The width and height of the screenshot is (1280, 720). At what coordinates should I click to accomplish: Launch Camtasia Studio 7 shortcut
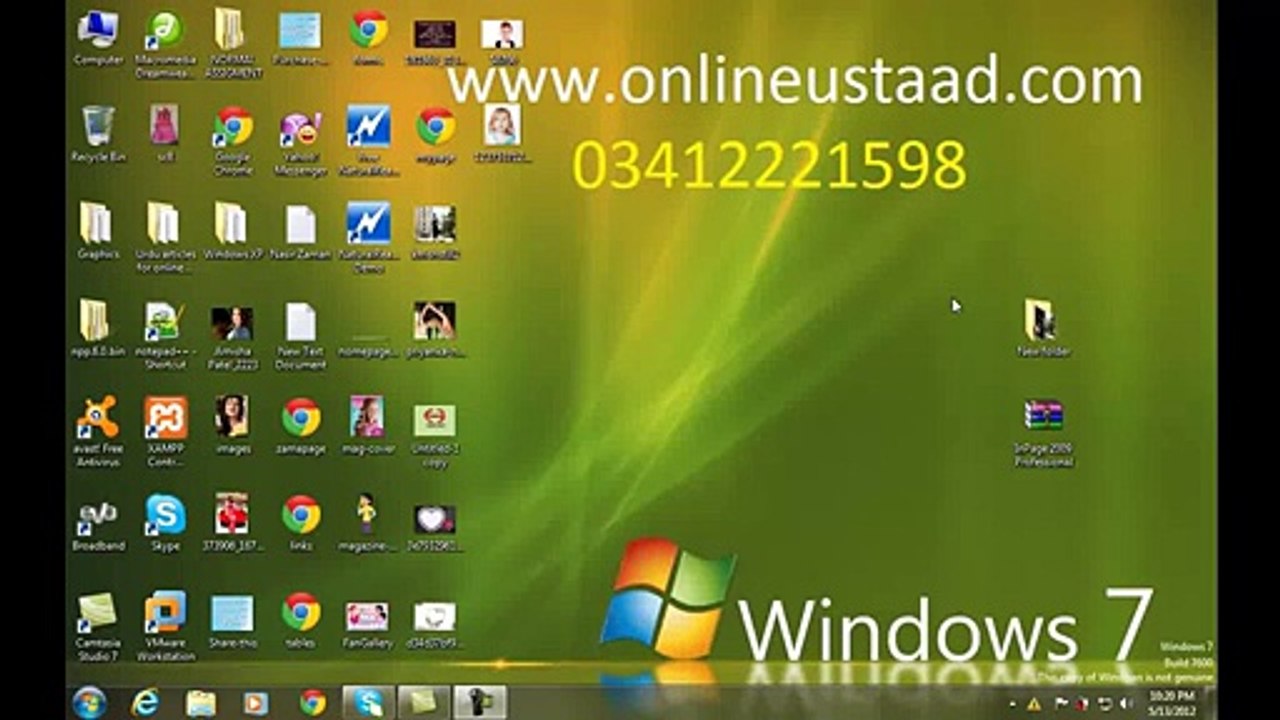(98, 626)
